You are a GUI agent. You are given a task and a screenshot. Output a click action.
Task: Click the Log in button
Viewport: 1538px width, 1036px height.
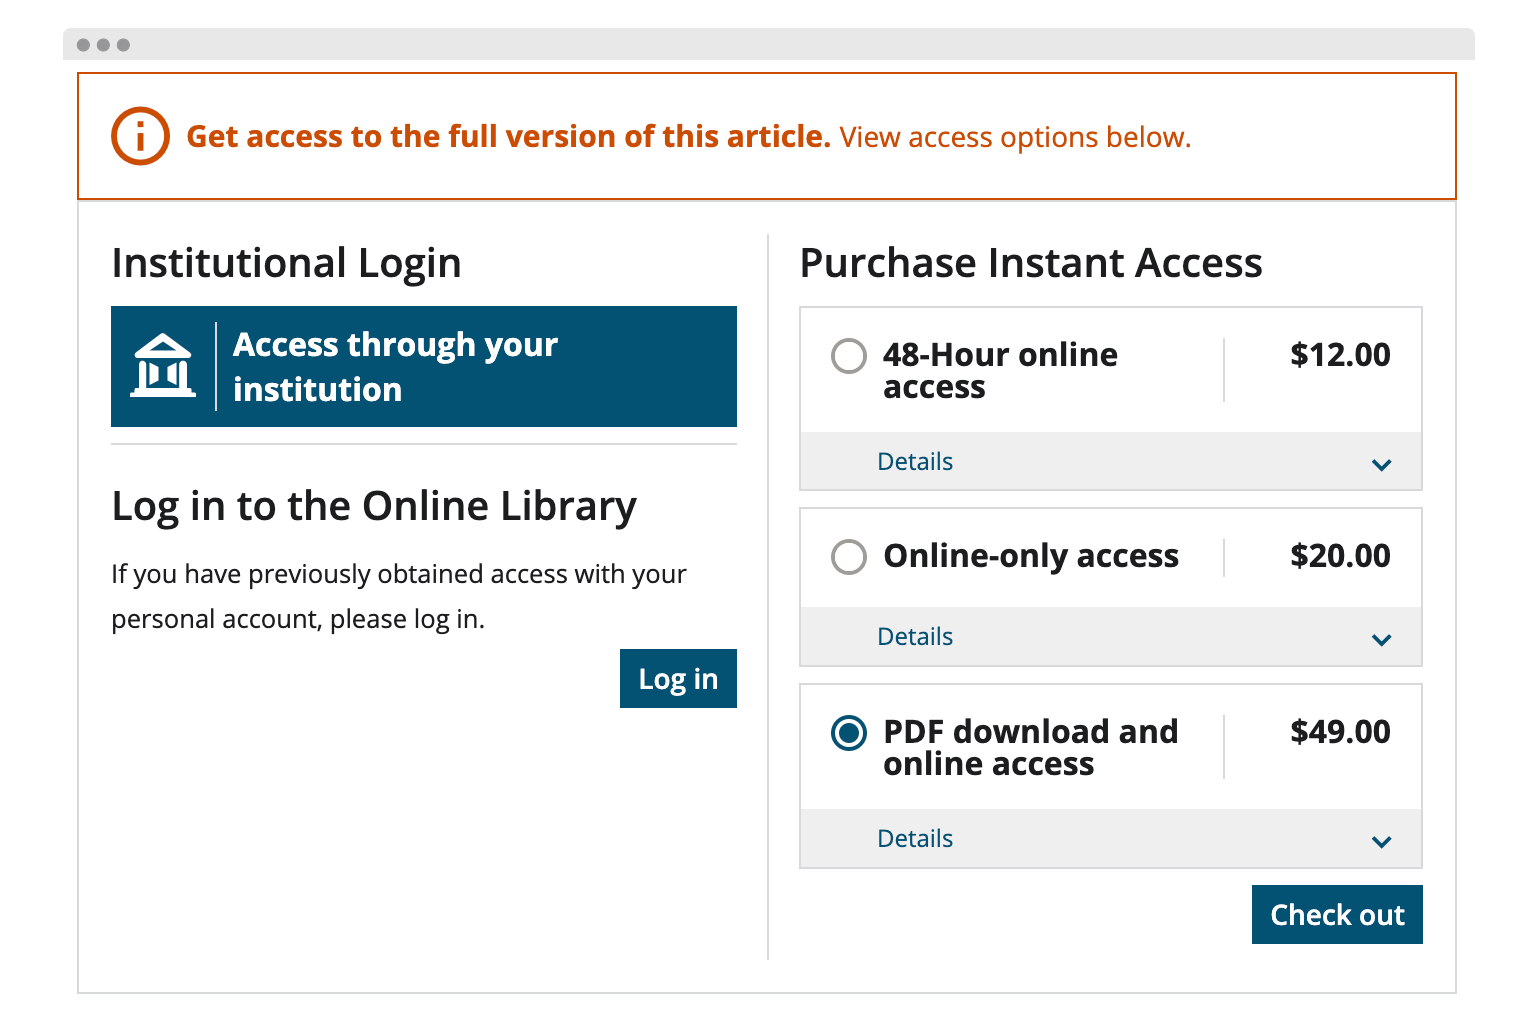(678, 678)
